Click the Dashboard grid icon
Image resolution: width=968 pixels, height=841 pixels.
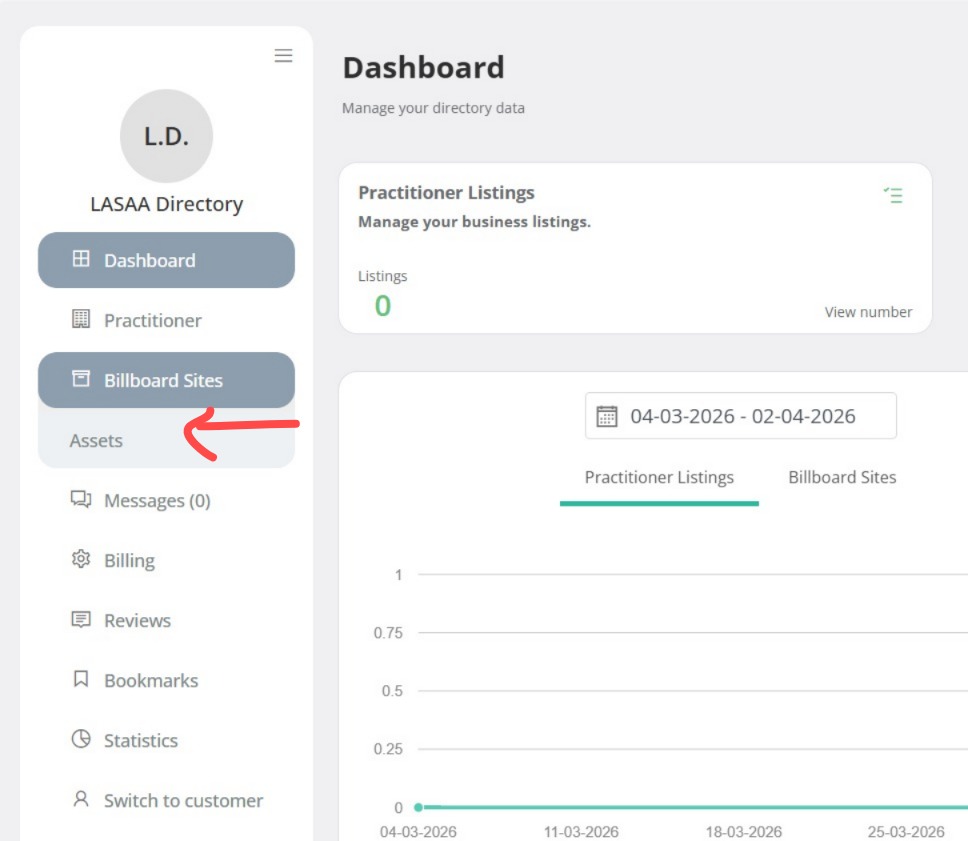click(x=81, y=260)
